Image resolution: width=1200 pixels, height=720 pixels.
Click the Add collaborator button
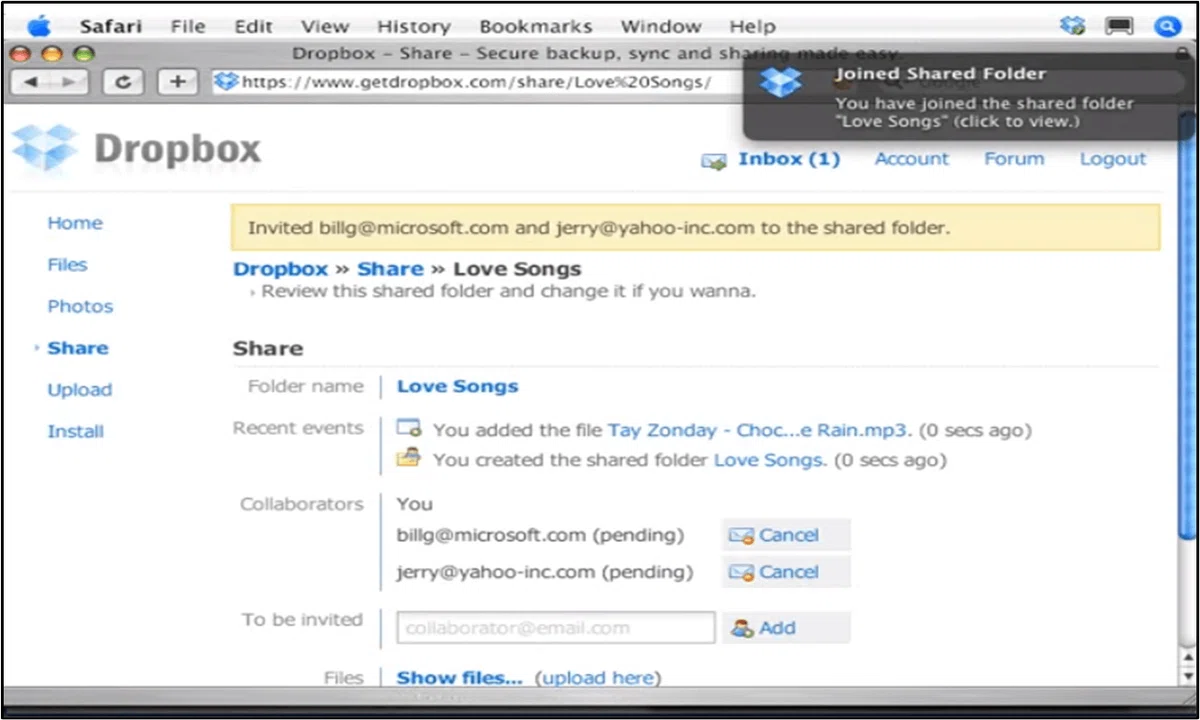coord(786,628)
